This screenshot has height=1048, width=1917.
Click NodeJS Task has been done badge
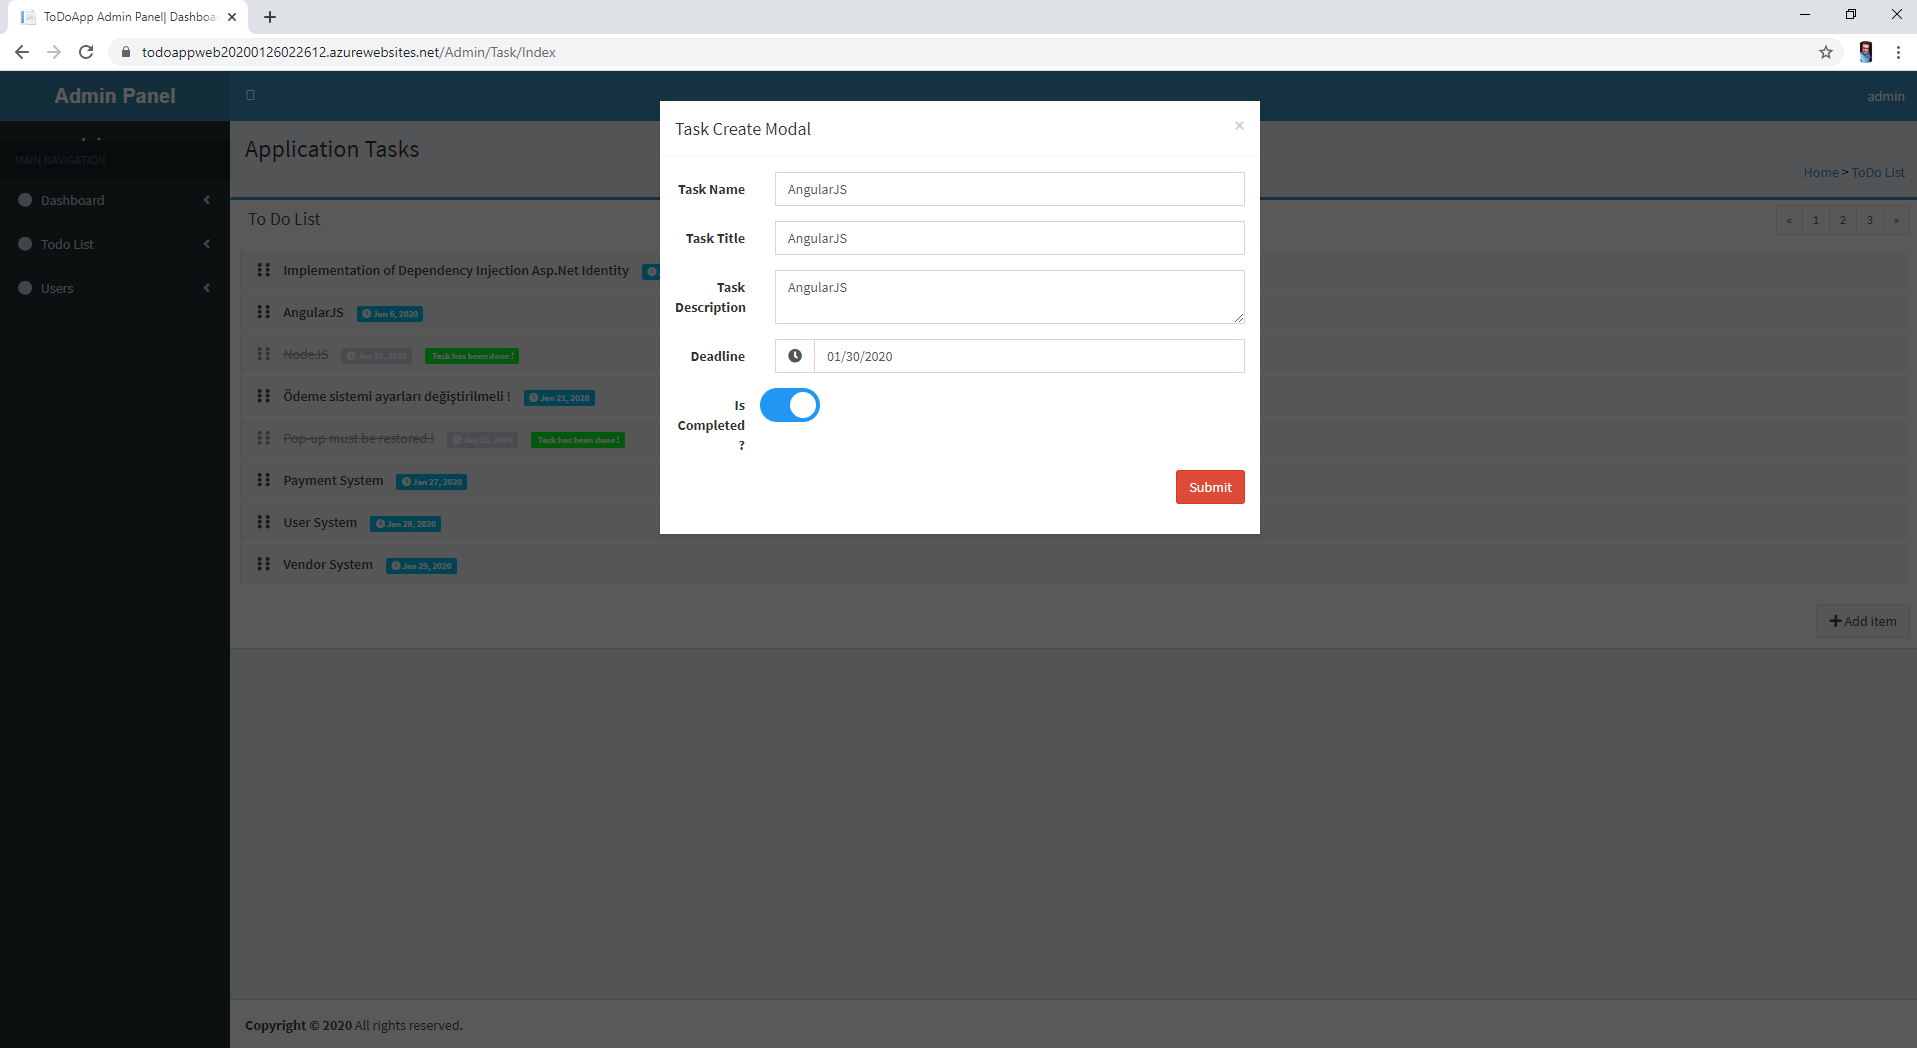point(472,356)
